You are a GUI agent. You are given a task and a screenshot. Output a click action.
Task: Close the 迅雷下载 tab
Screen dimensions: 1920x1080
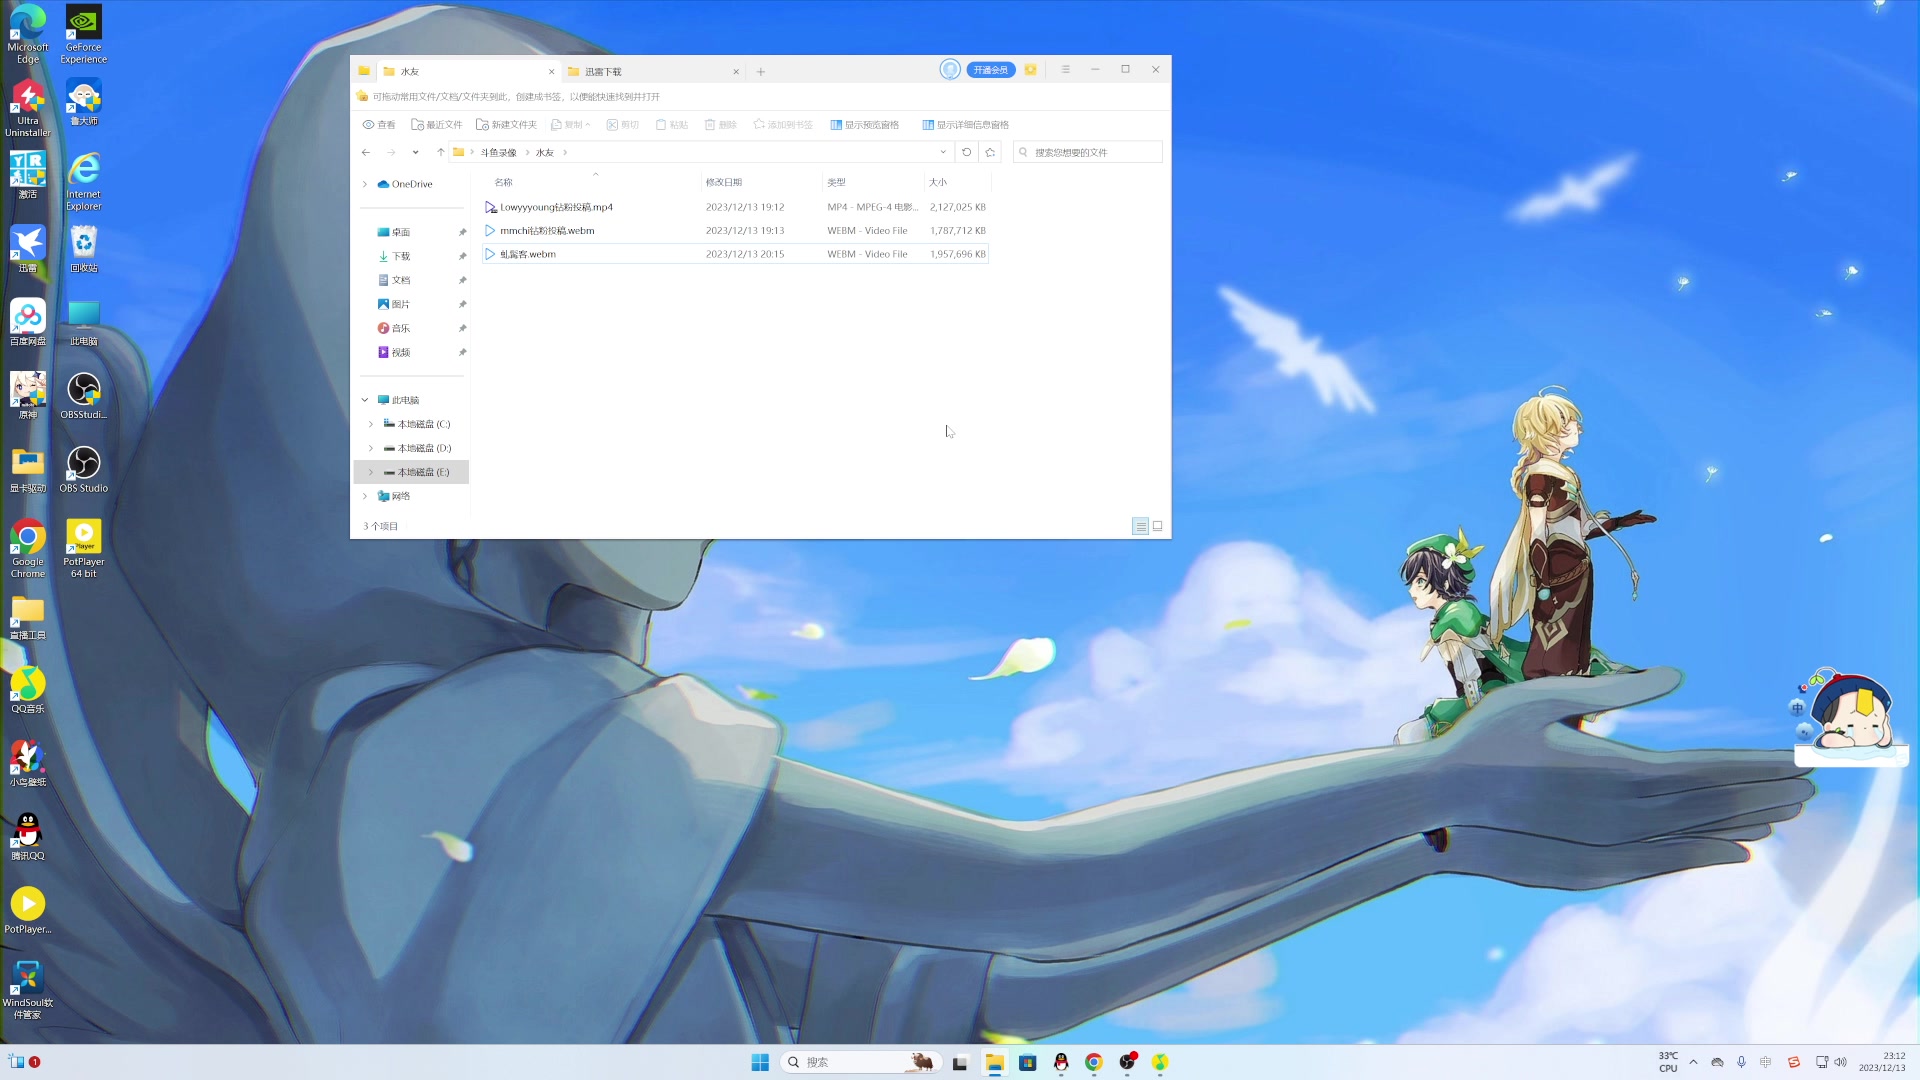pos(736,71)
